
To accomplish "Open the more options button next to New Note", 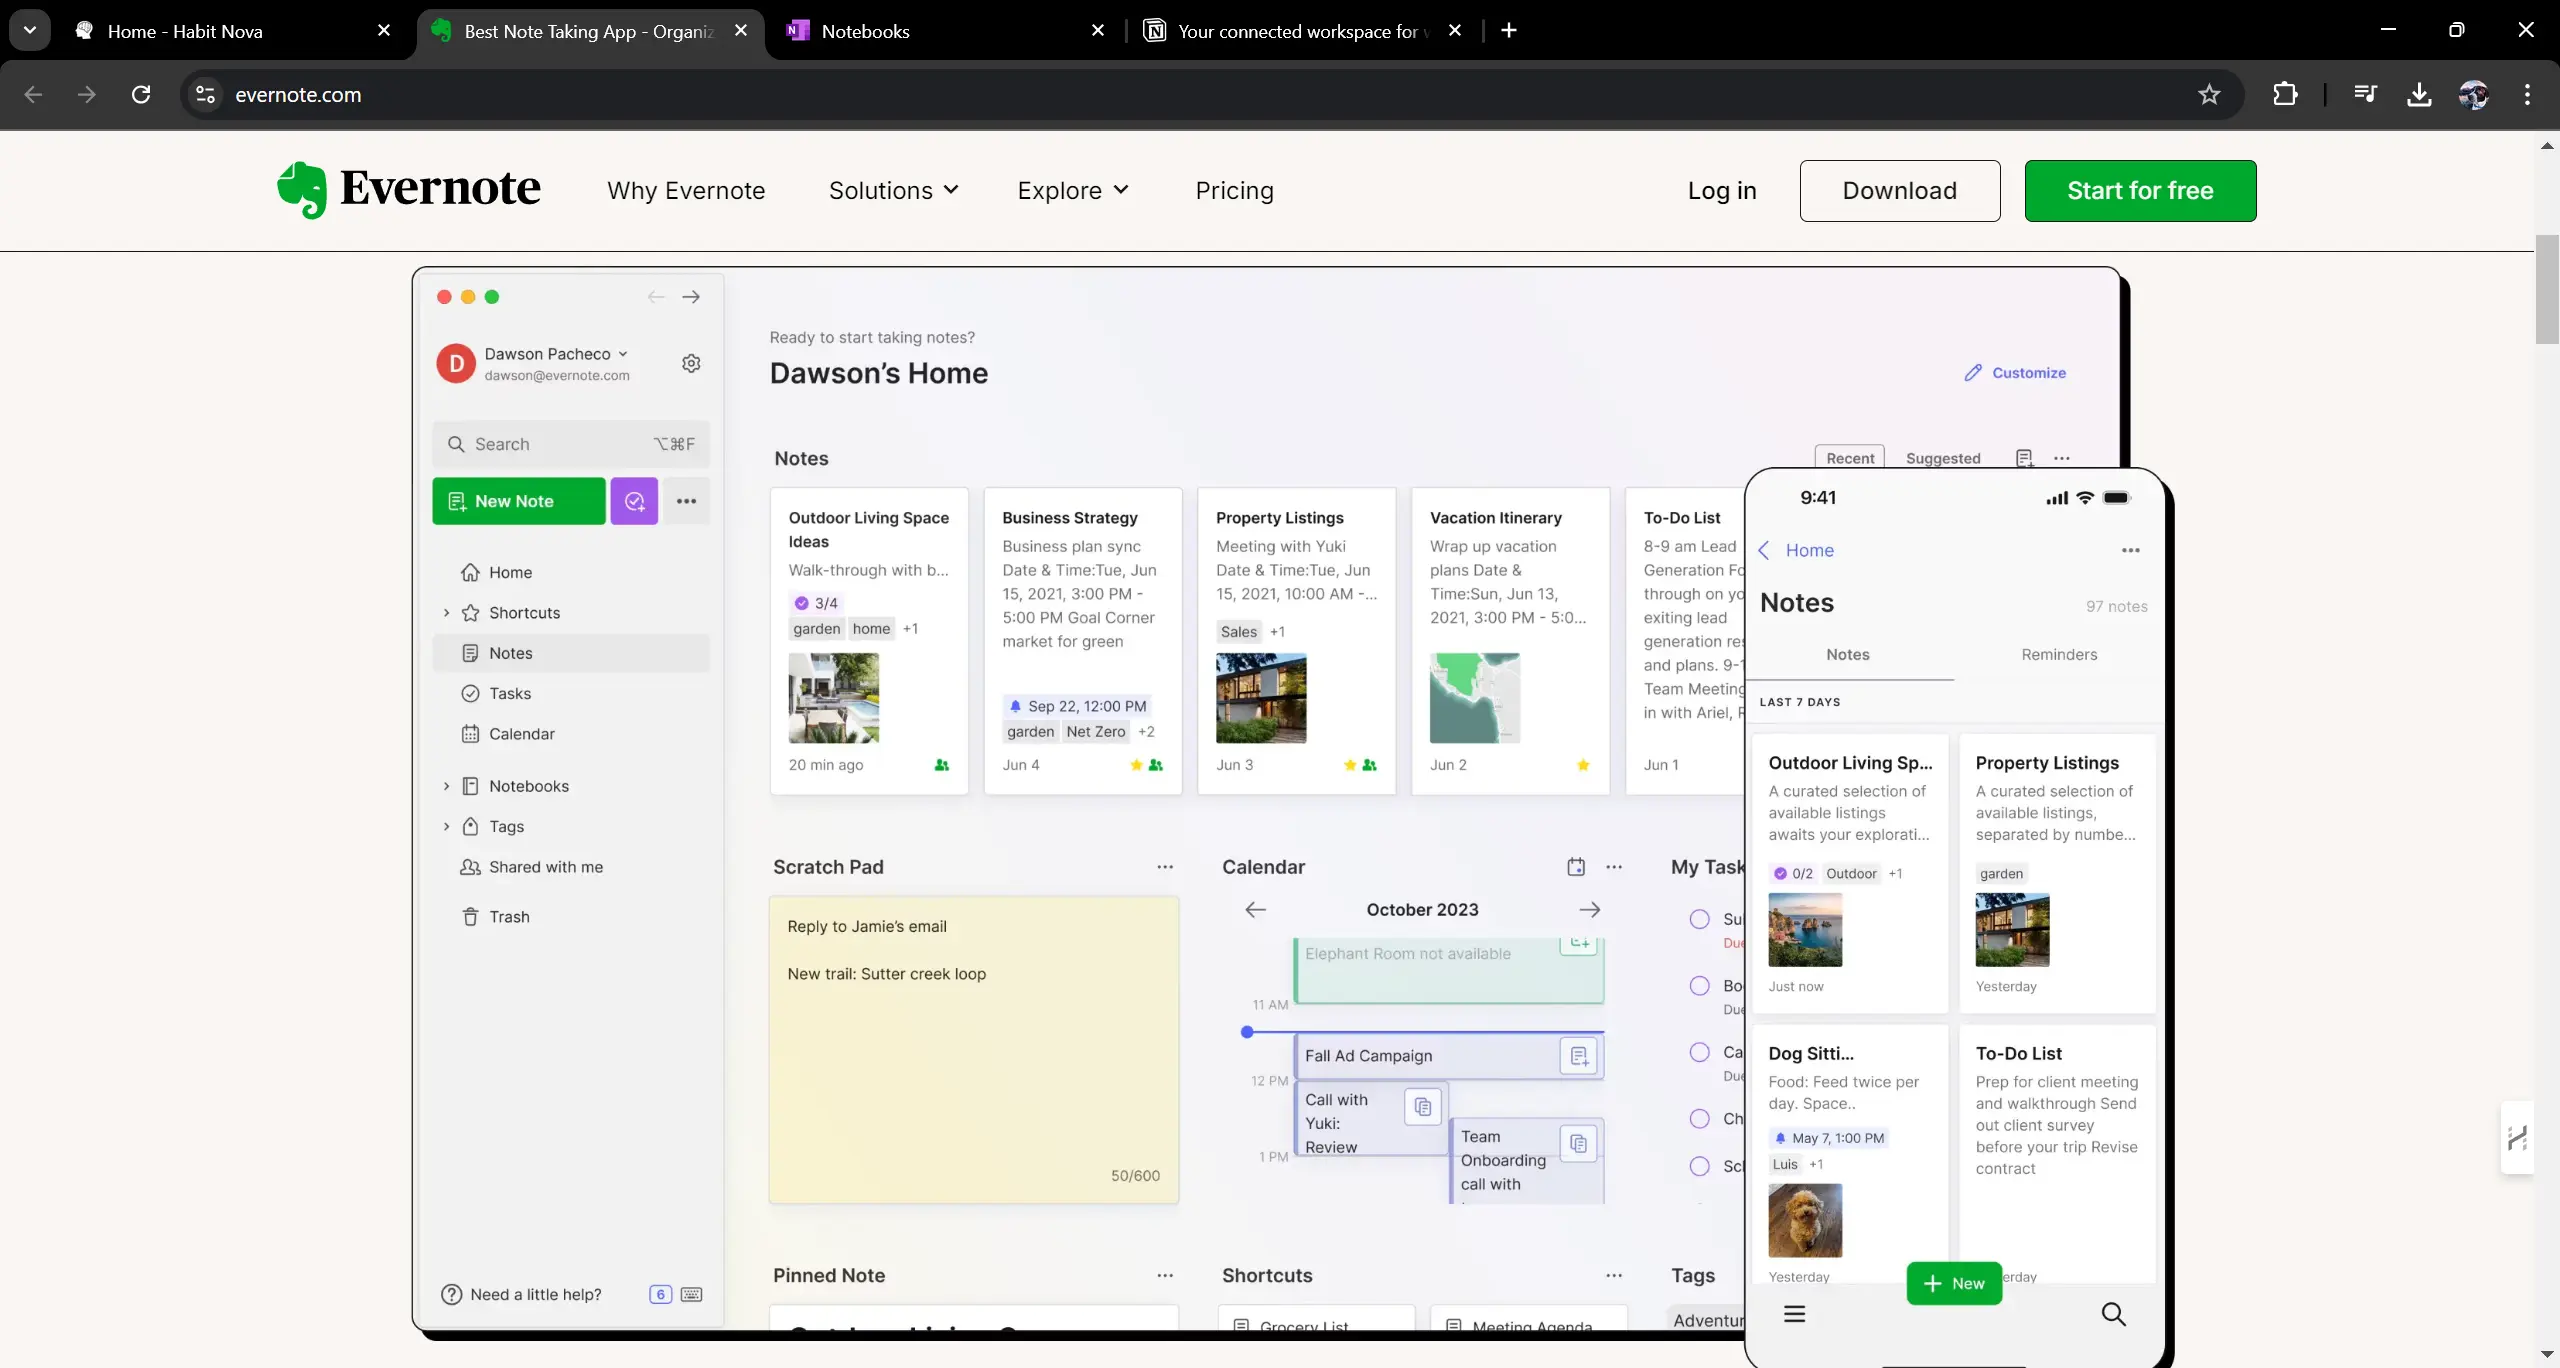I will (686, 501).
